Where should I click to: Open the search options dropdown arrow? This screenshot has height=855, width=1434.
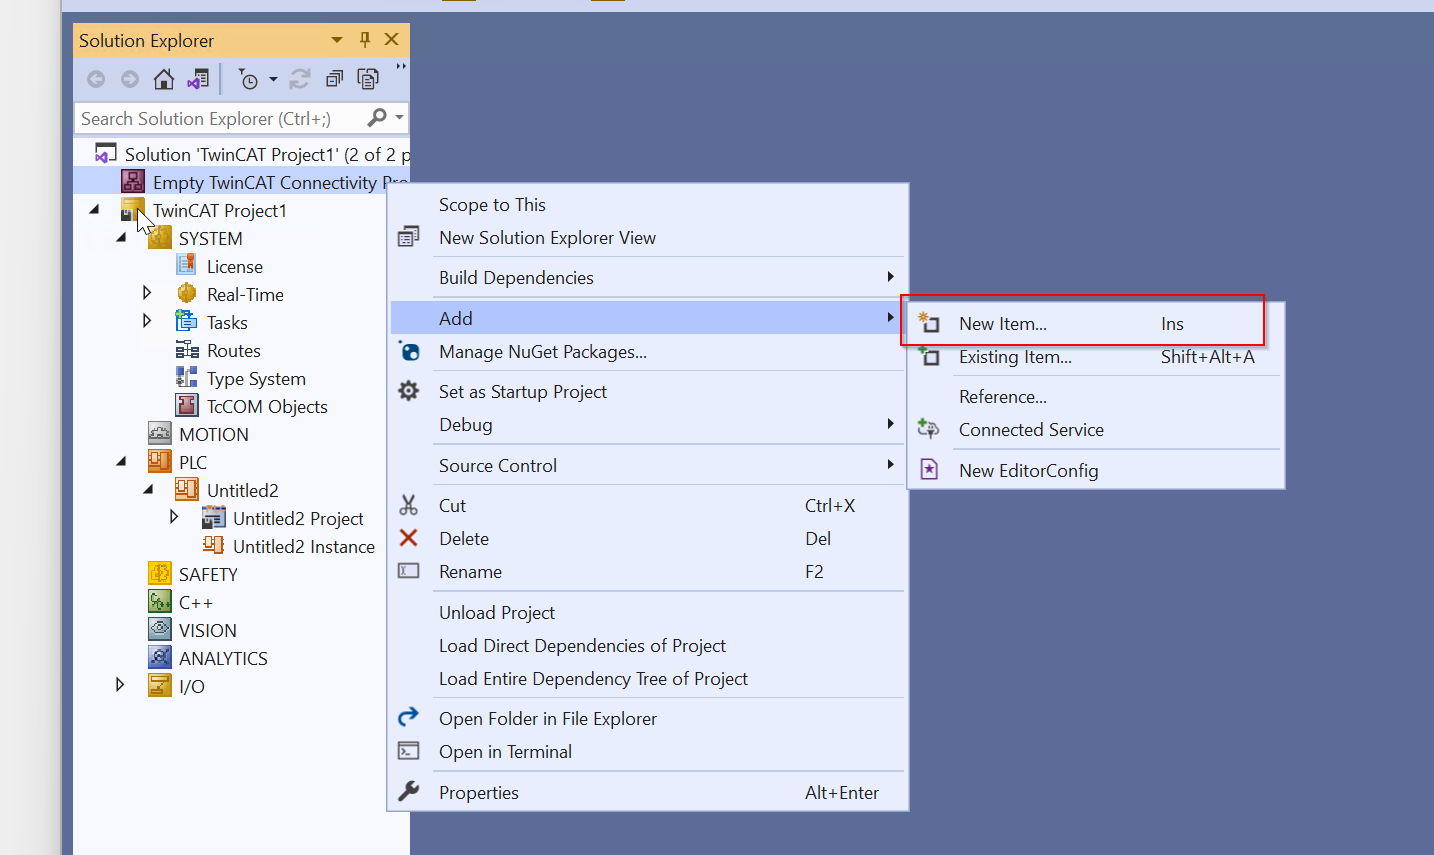(399, 118)
